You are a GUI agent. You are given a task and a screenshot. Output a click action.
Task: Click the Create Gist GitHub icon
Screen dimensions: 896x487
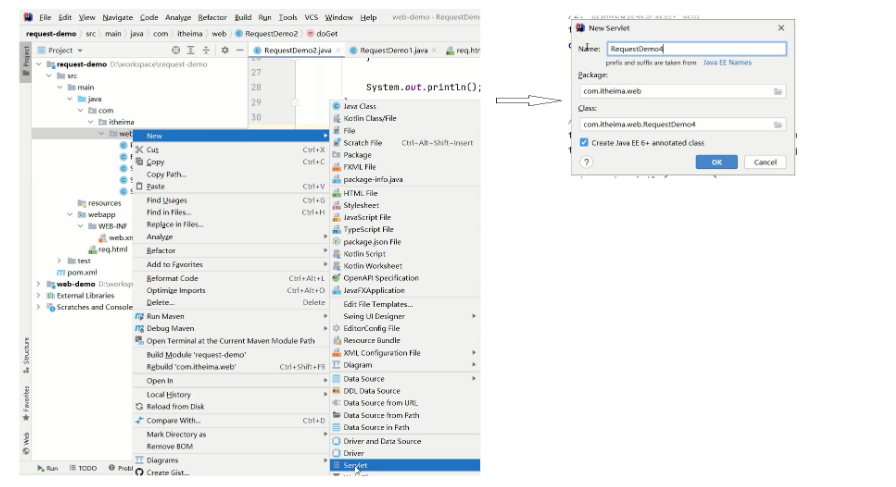139,472
